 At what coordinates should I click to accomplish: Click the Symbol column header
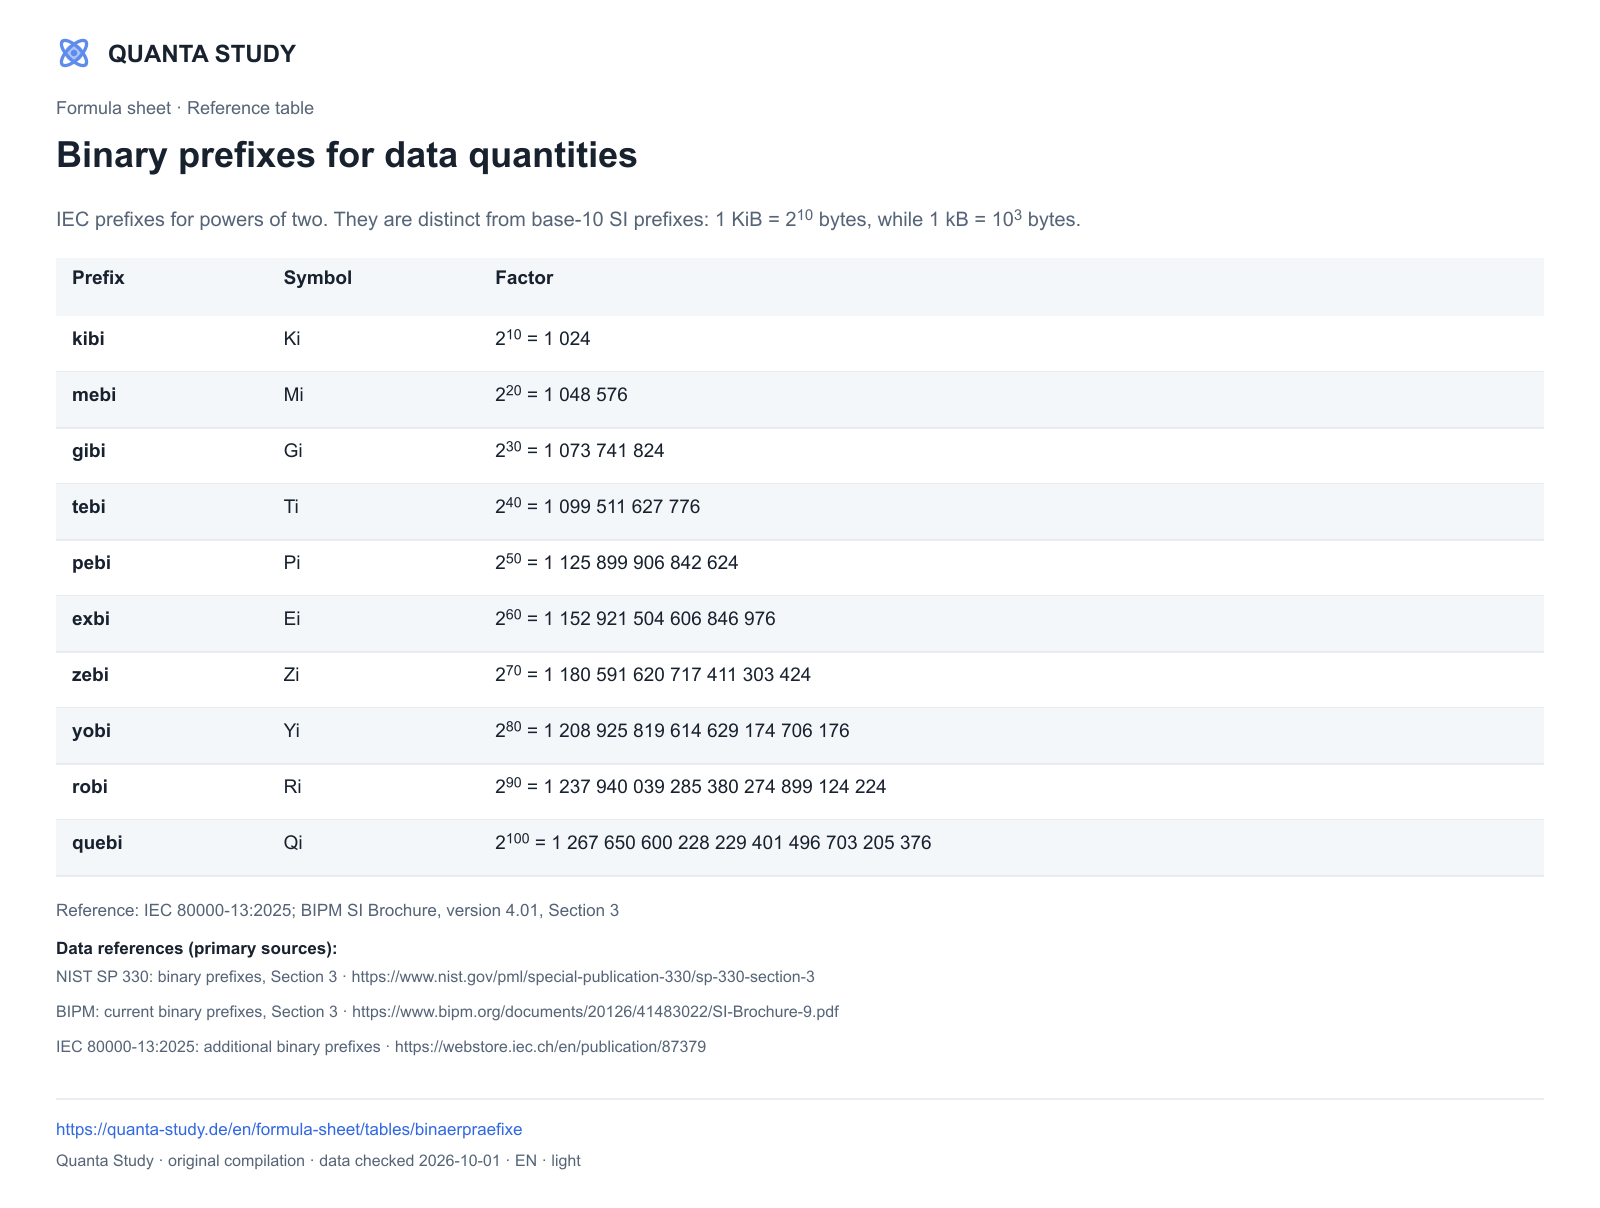pos(318,278)
